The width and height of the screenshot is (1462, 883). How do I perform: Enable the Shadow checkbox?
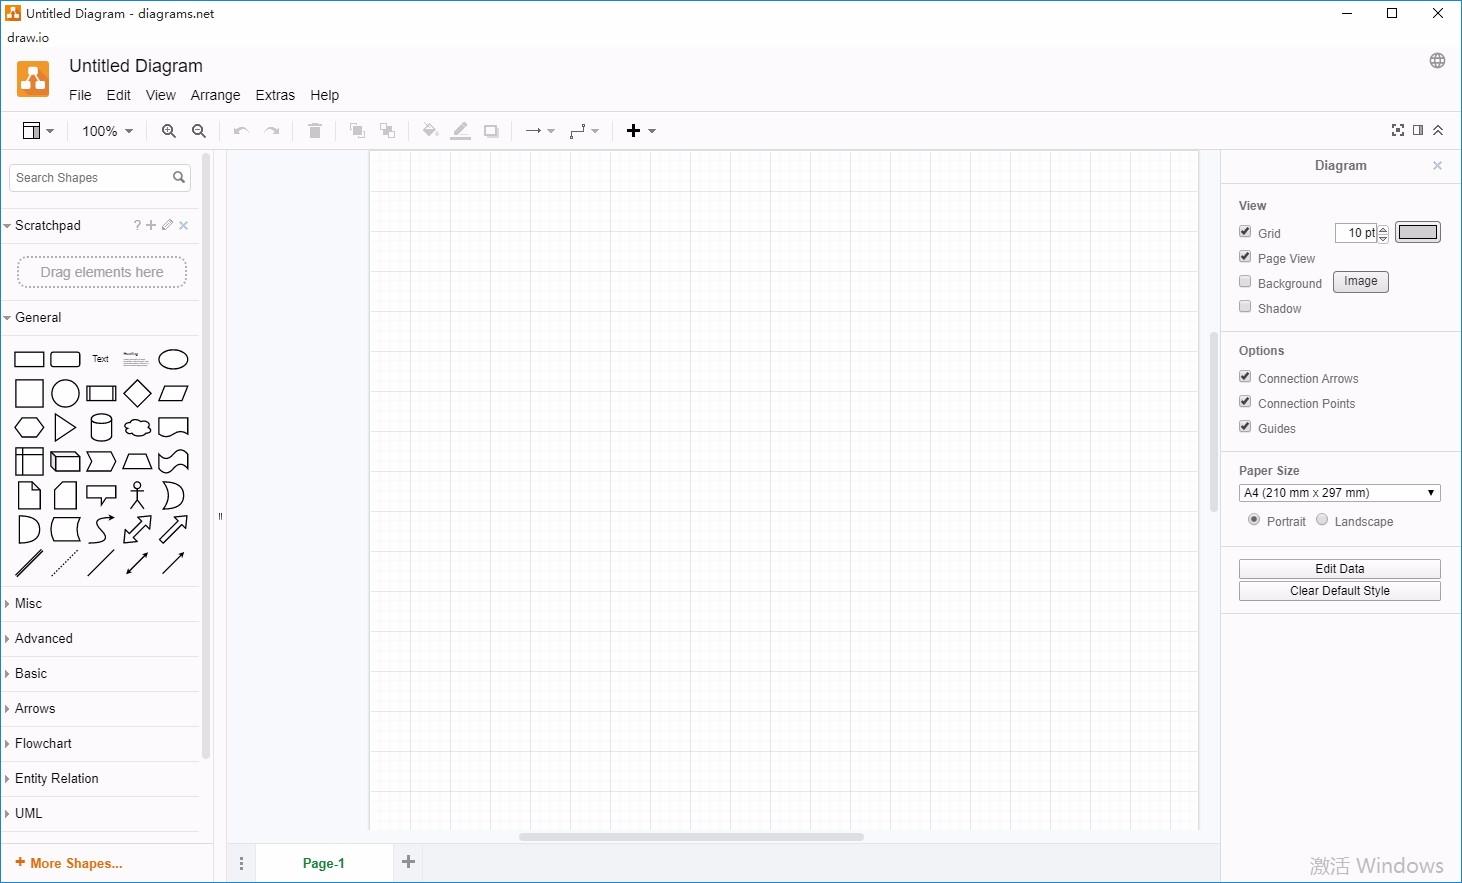click(1245, 306)
